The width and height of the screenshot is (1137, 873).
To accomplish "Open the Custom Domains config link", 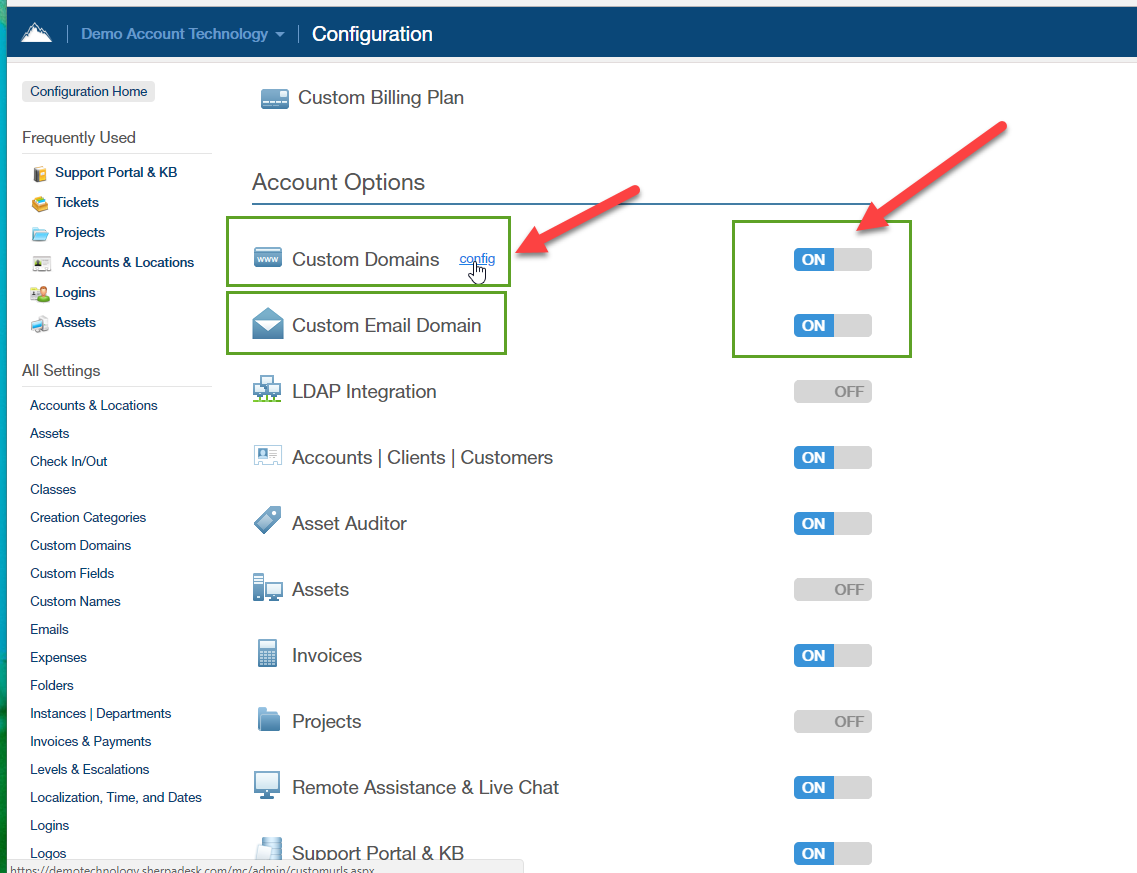I will click(476, 259).
